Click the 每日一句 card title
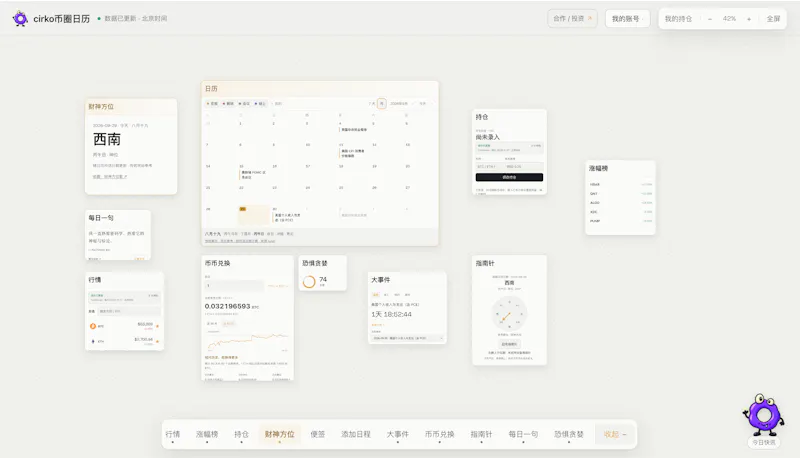The width and height of the screenshot is (800, 458). (101, 218)
